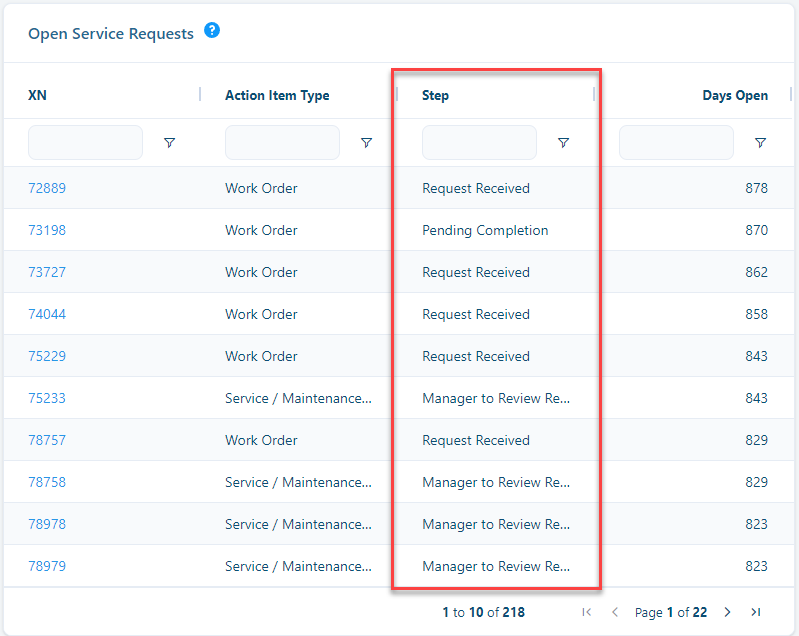Screen dimensions: 799x636
Task: Open the Step column filter icon
Action: pyautogui.click(x=564, y=143)
